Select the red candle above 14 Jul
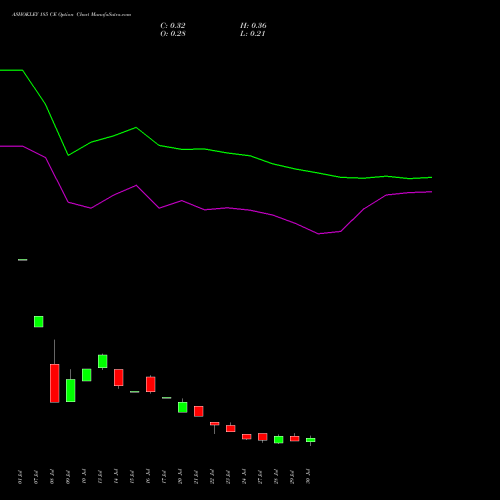 (119, 378)
